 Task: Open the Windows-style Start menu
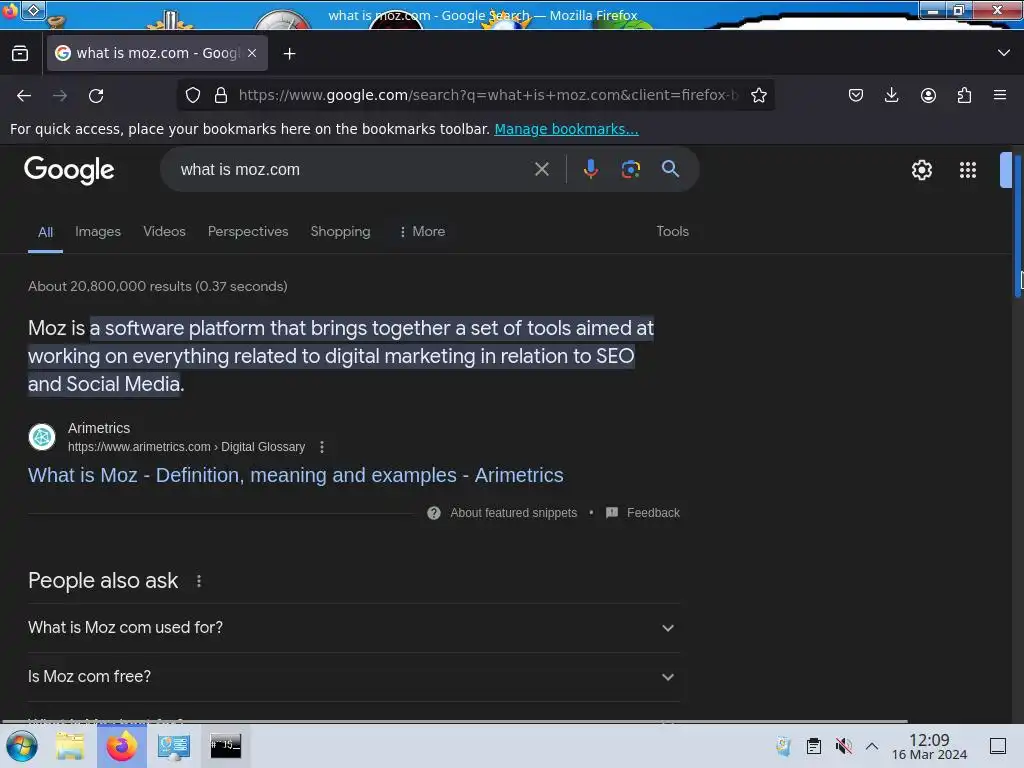tap(22, 746)
